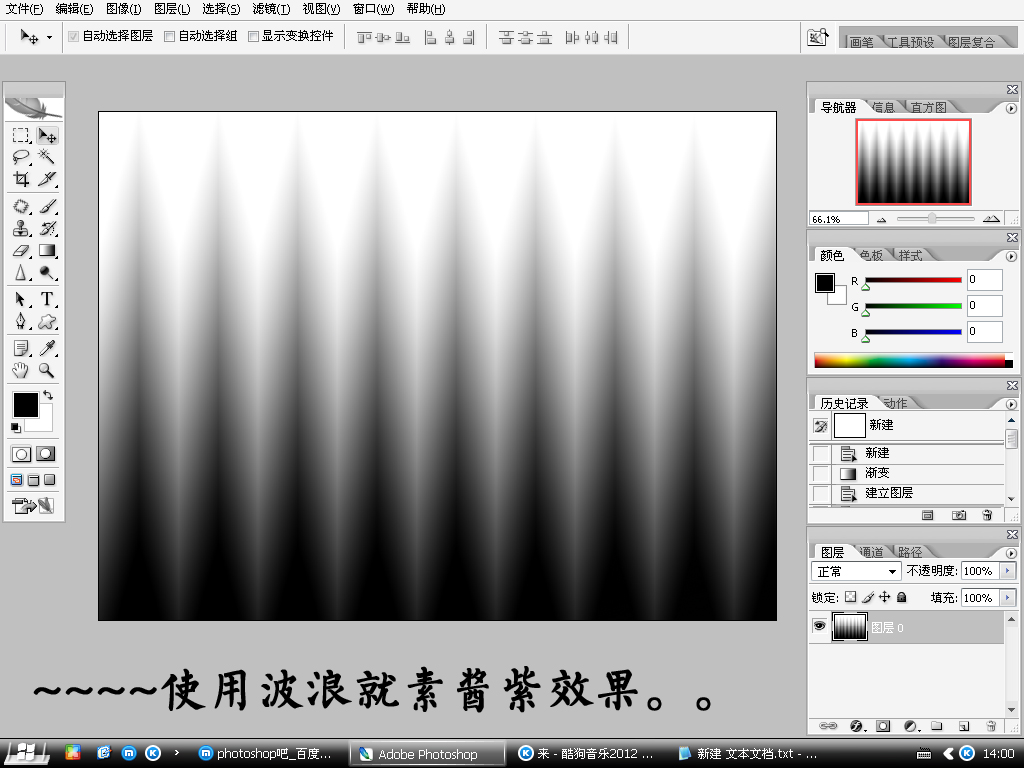The width and height of the screenshot is (1024, 768).
Task: Select the Crop tool
Action: 21,180
